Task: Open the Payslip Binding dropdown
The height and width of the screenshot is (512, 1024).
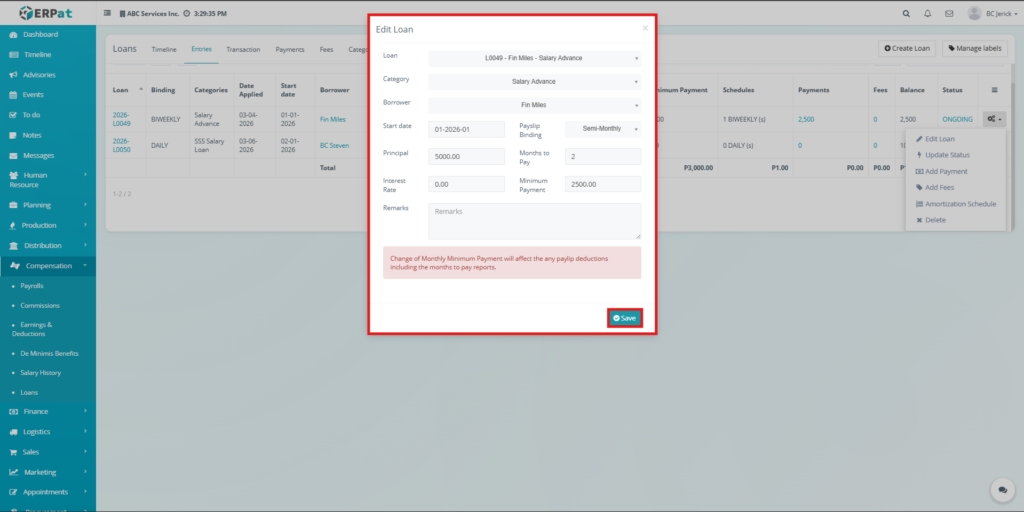Action: (603, 129)
